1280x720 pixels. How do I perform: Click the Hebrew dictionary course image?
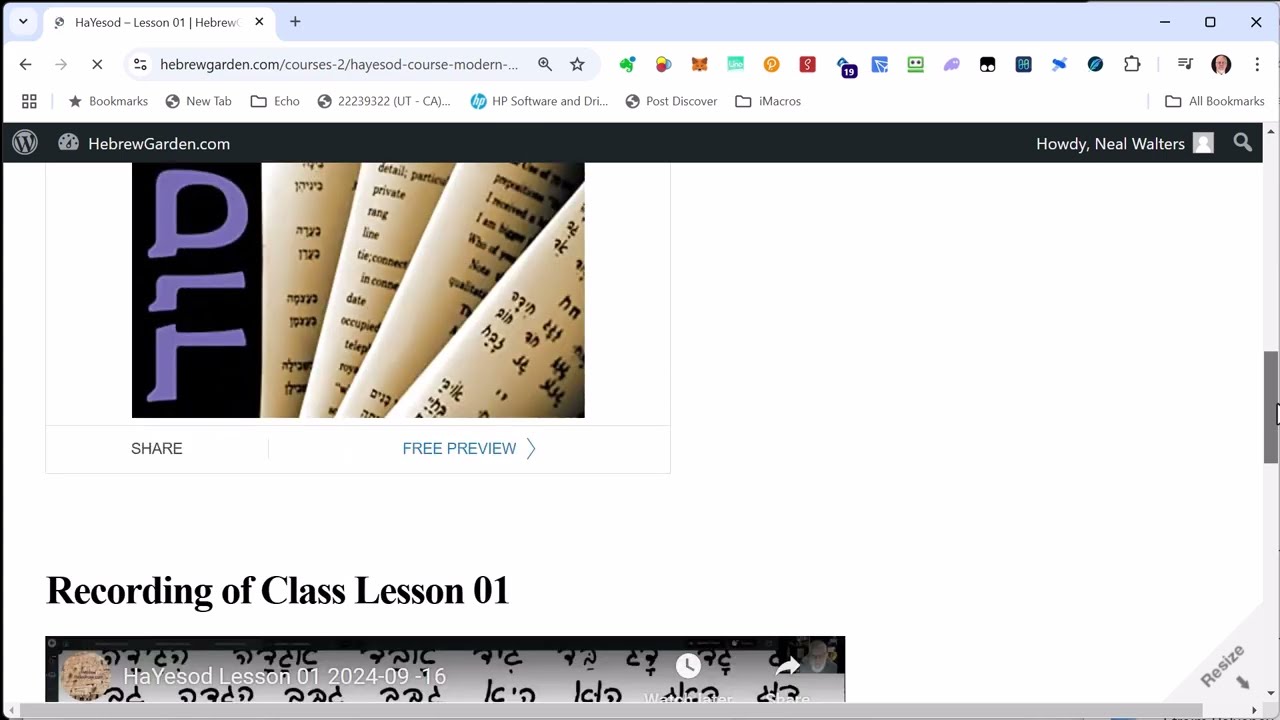(358, 290)
